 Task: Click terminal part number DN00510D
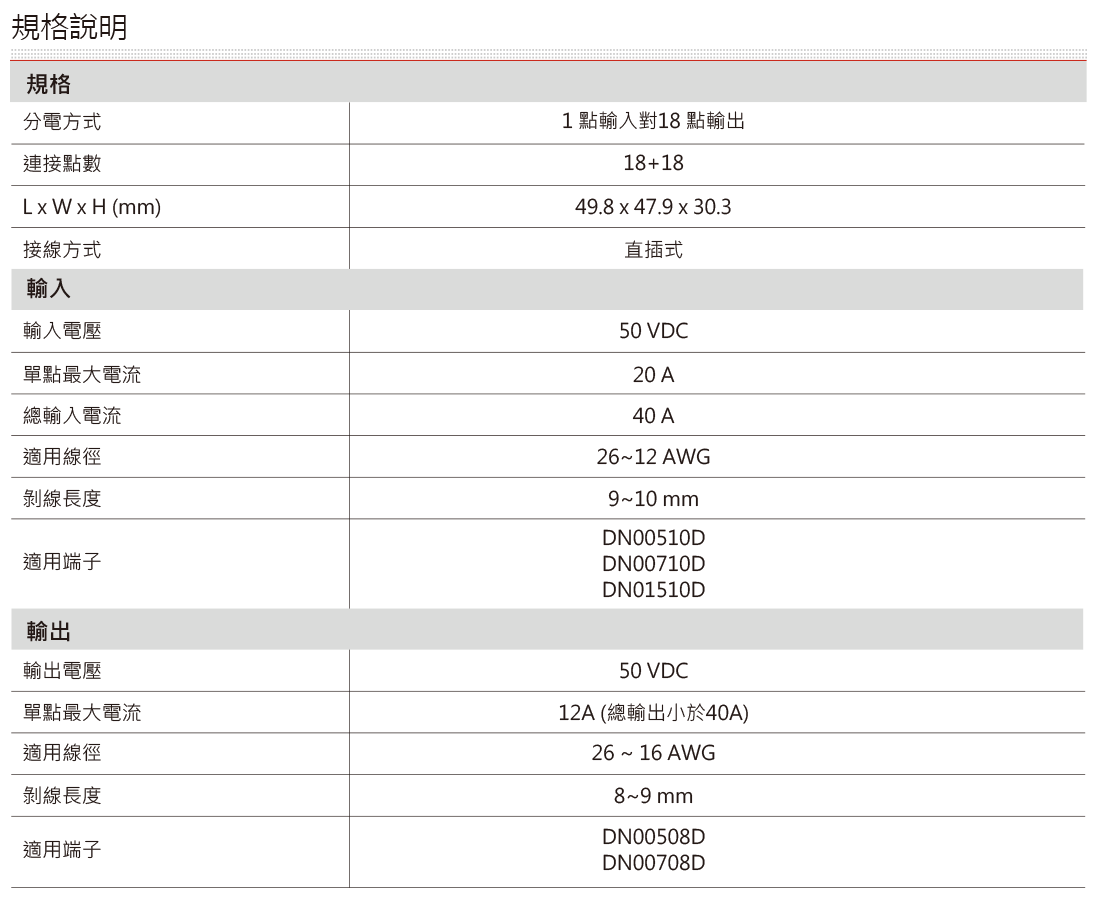click(x=653, y=539)
